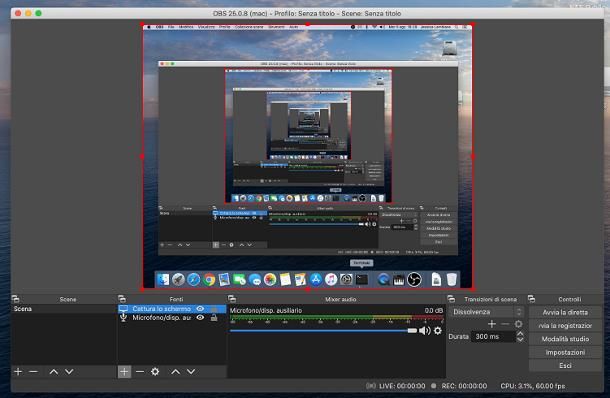Click the Trash icon in the previewed Dock
The width and height of the screenshot is (610, 398).
pos(451,279)
